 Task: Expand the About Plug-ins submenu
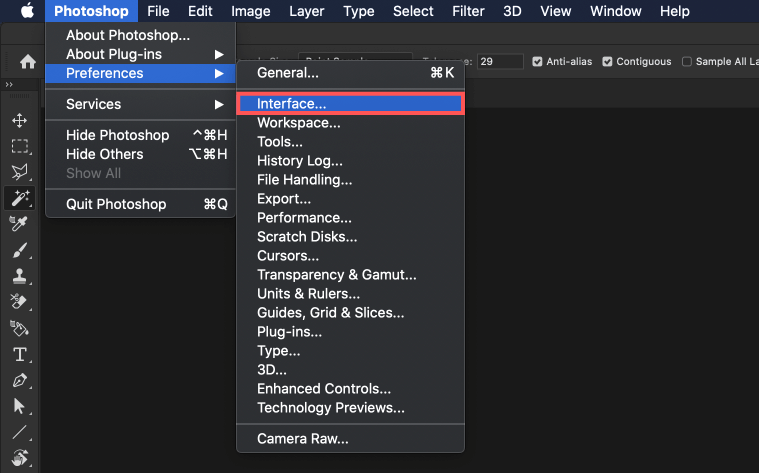click(x=140, y=54)
